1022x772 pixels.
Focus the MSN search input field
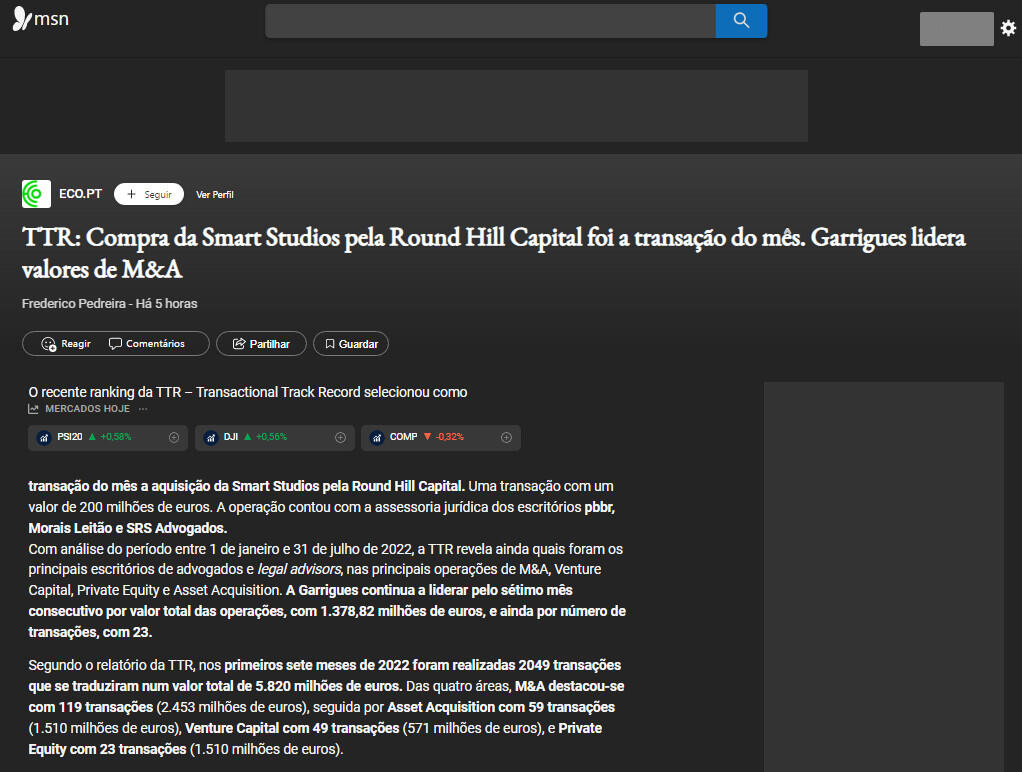click(490, 21)
